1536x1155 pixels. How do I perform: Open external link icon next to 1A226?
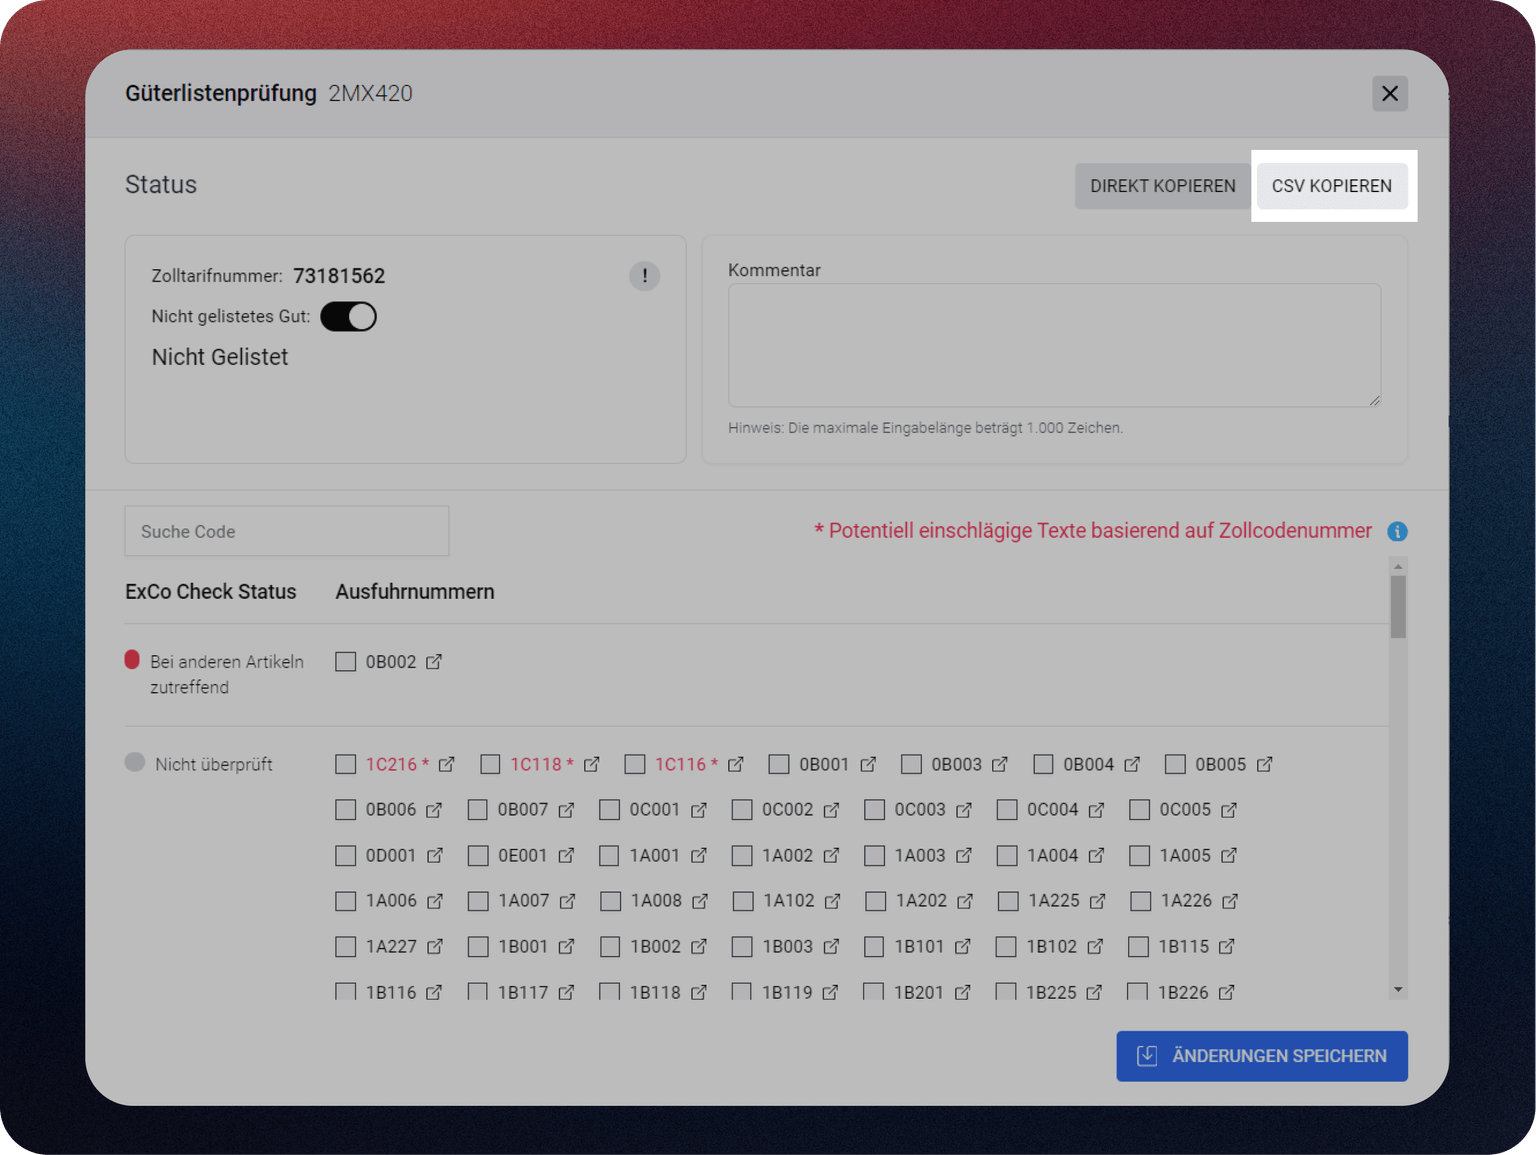[1230, 901]
